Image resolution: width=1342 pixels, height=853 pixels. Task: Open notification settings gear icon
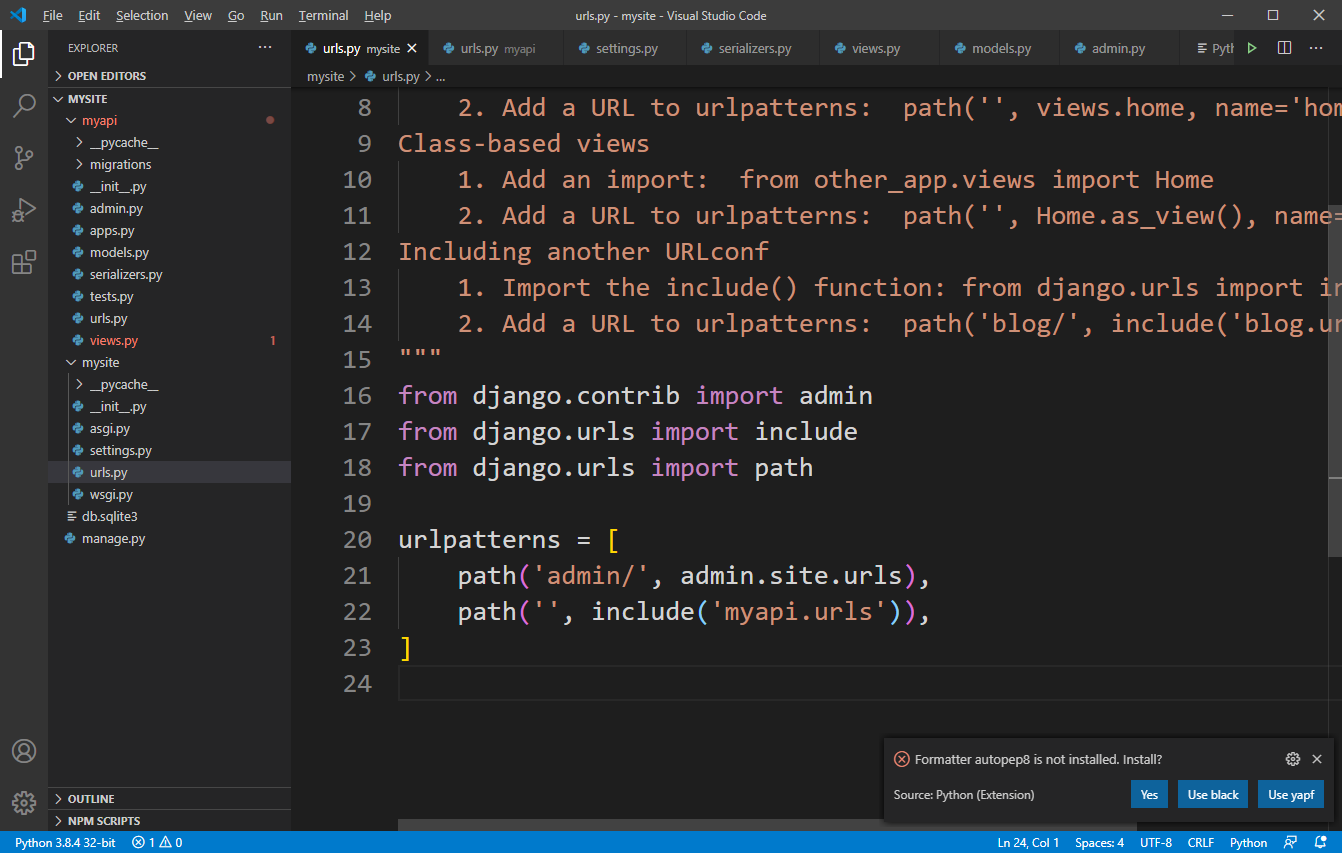tap(1292, 759)
